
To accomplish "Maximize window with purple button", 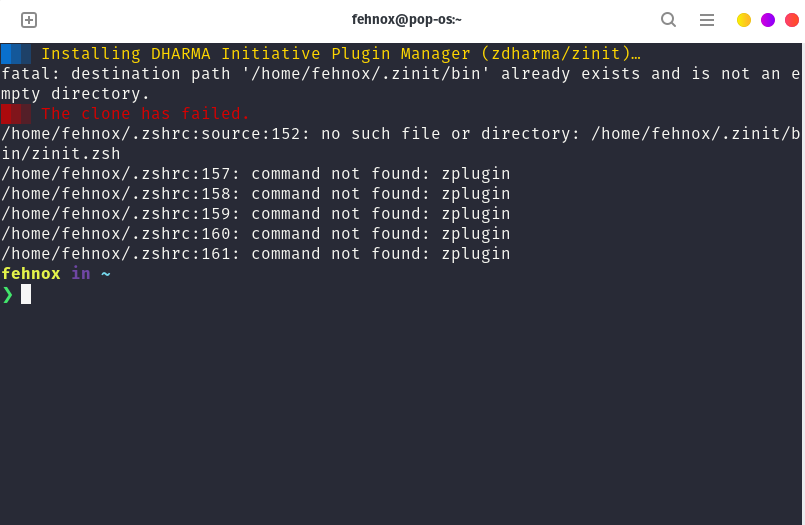I will (x=768, y=20).
